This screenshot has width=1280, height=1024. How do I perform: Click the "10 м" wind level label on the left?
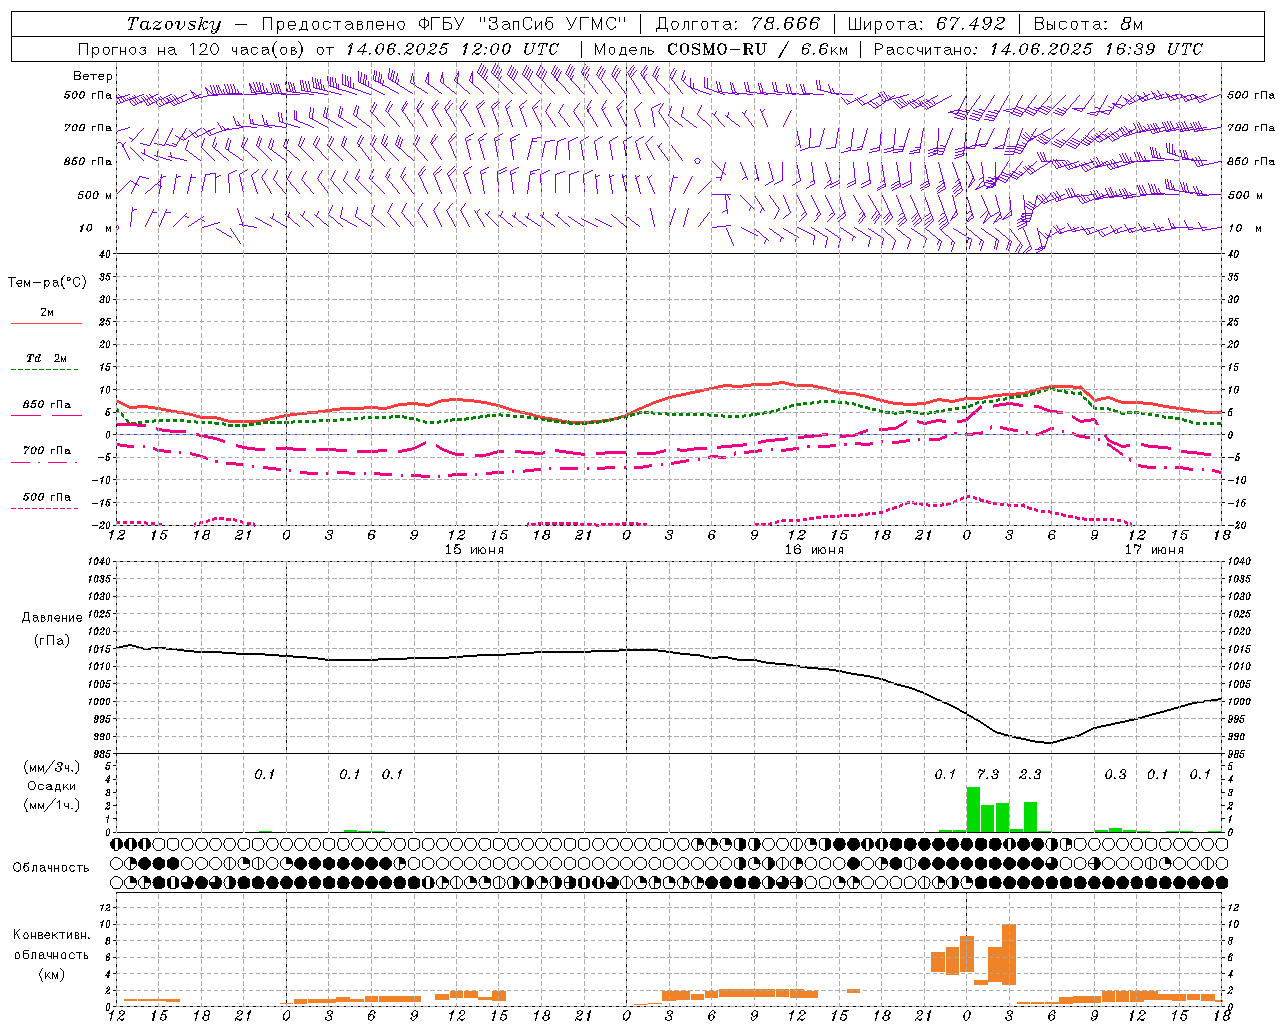(95, 228)
